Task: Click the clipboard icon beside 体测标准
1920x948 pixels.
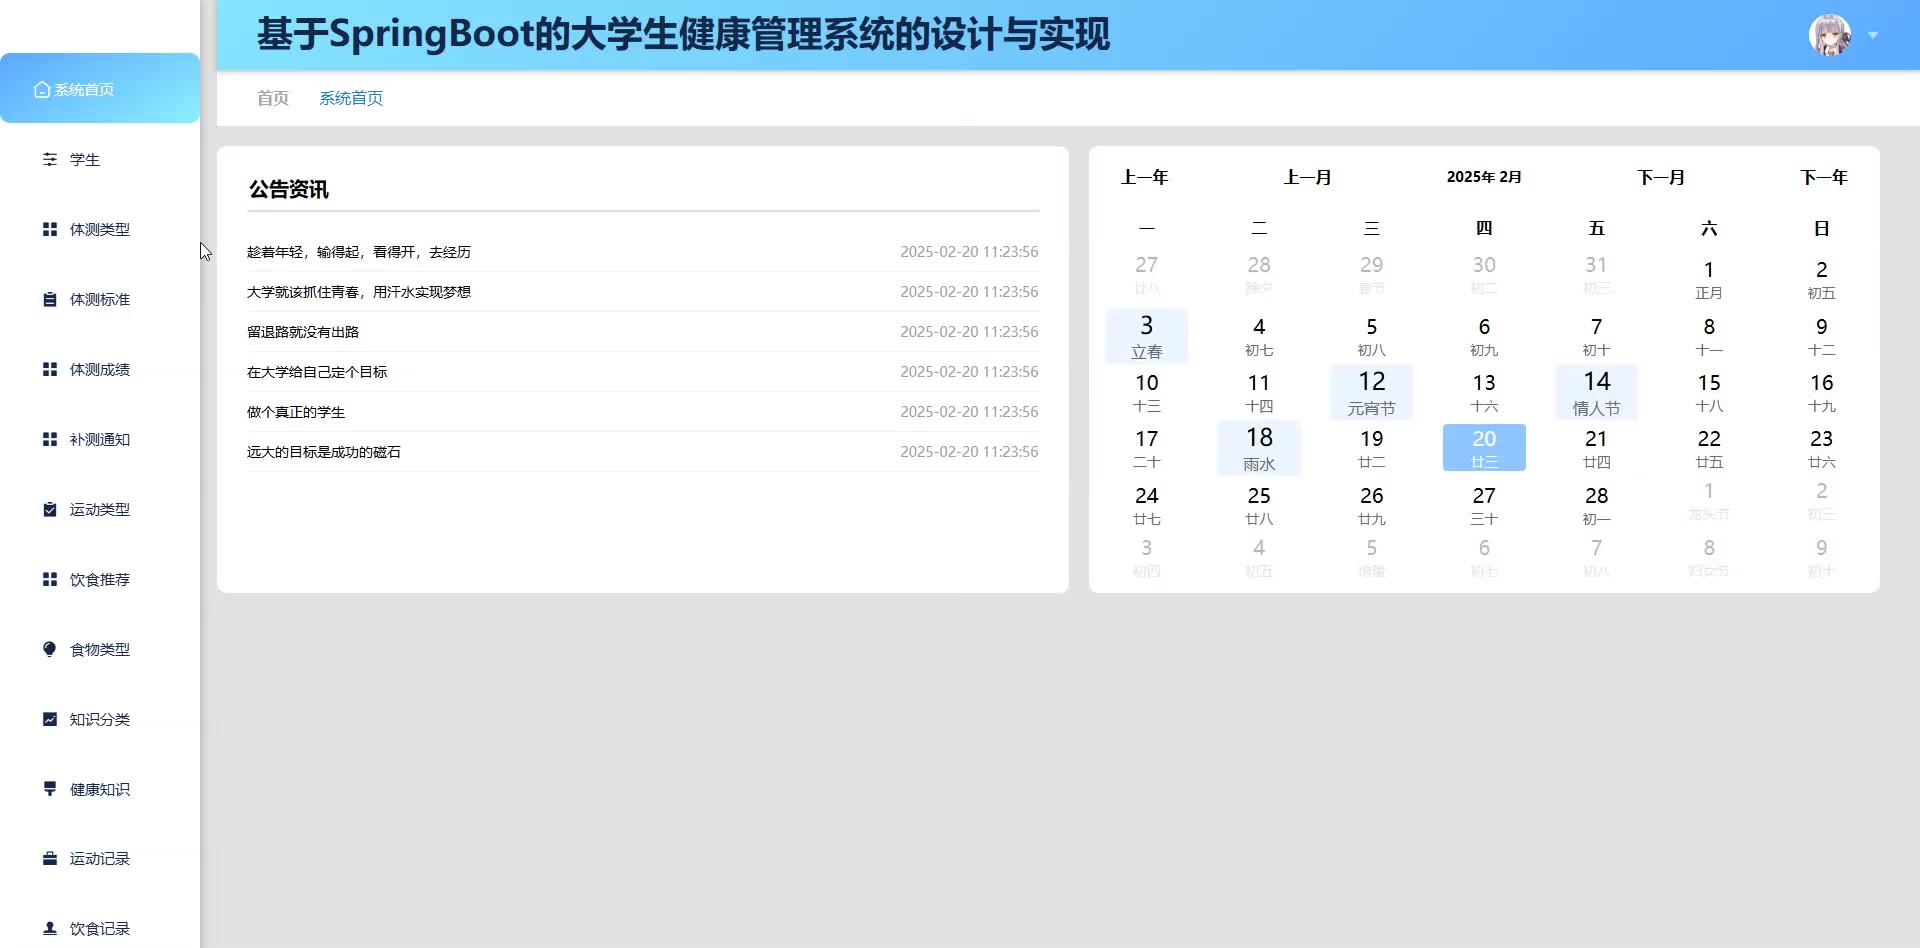Action: click(50, 300)
